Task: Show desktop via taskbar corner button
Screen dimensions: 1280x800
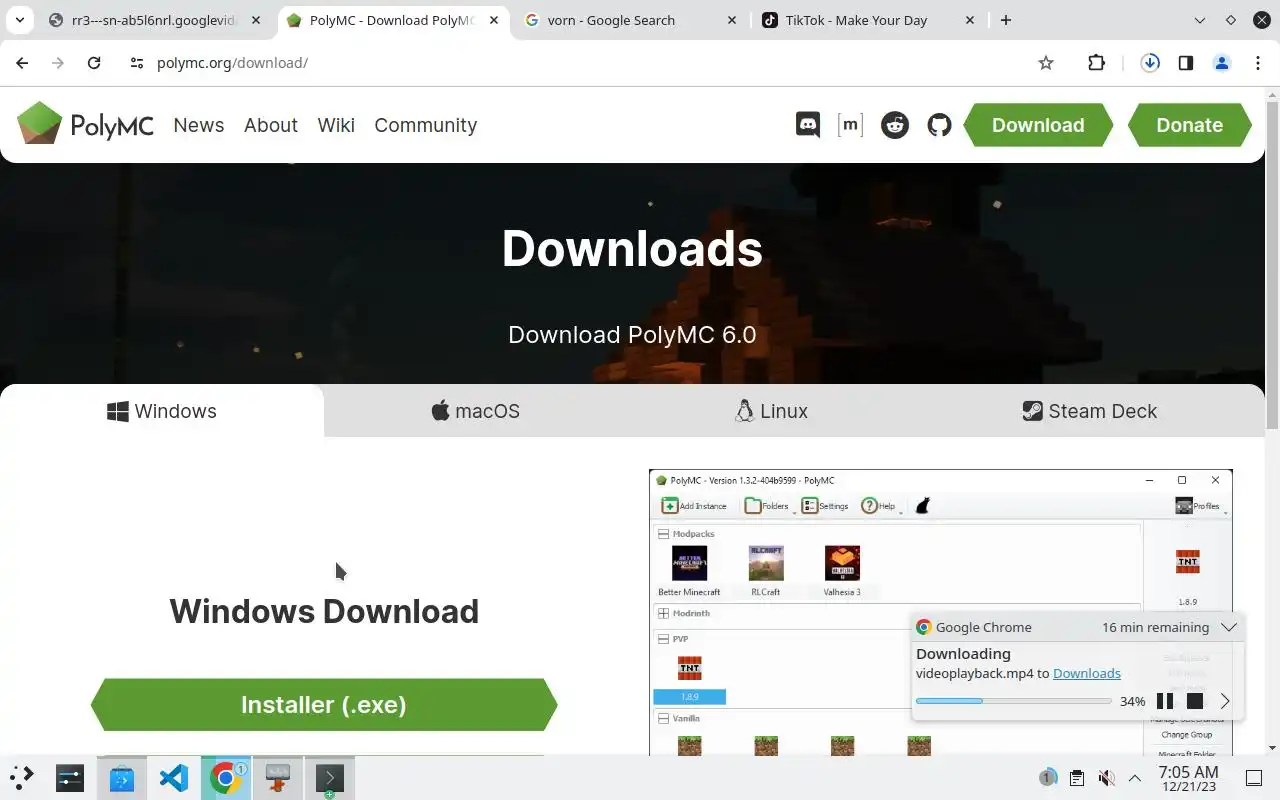Action: [x=1254, y=778]
